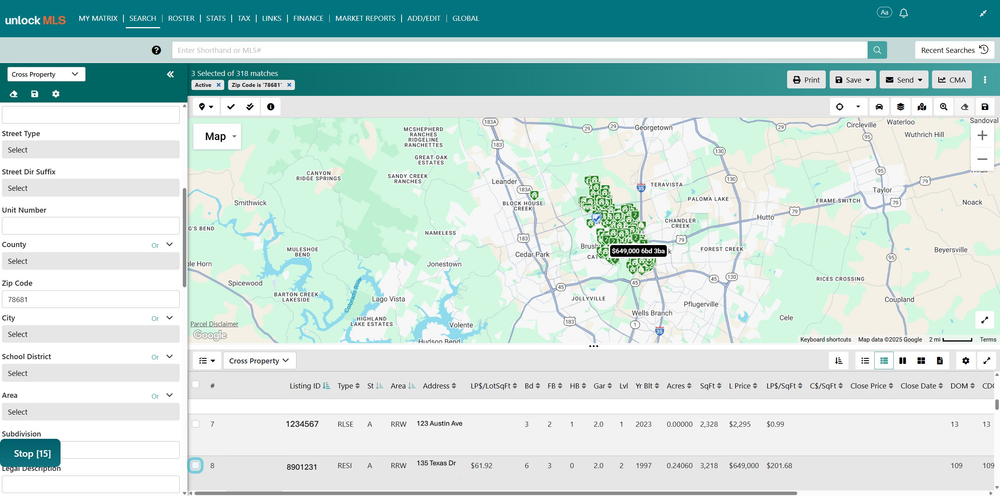Zoom in the map with the plus button
The image size is (1000, 496).
click(x=982, y=136)
